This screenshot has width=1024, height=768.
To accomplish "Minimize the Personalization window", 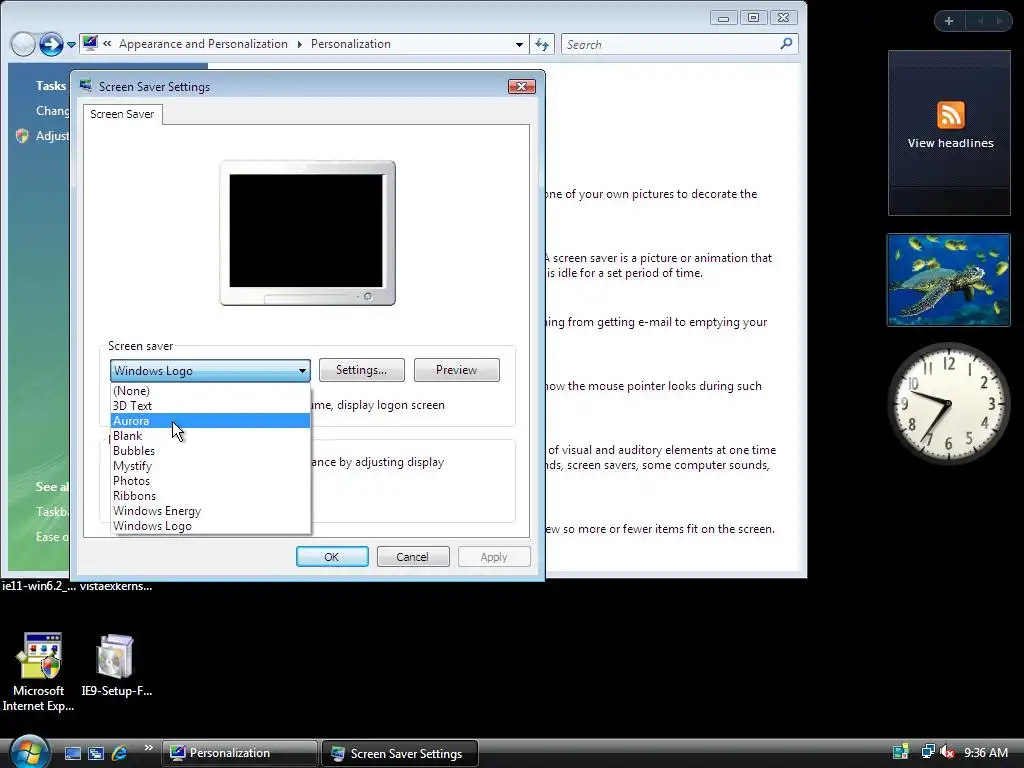I will coord(724,18).
